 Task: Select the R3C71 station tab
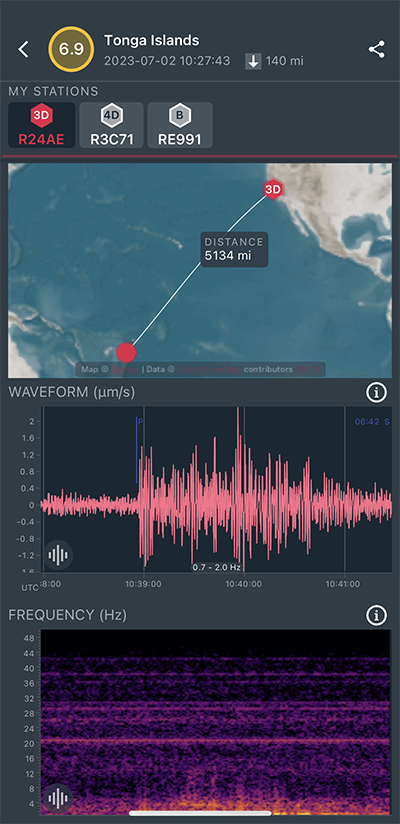click(x=111, y=125)
